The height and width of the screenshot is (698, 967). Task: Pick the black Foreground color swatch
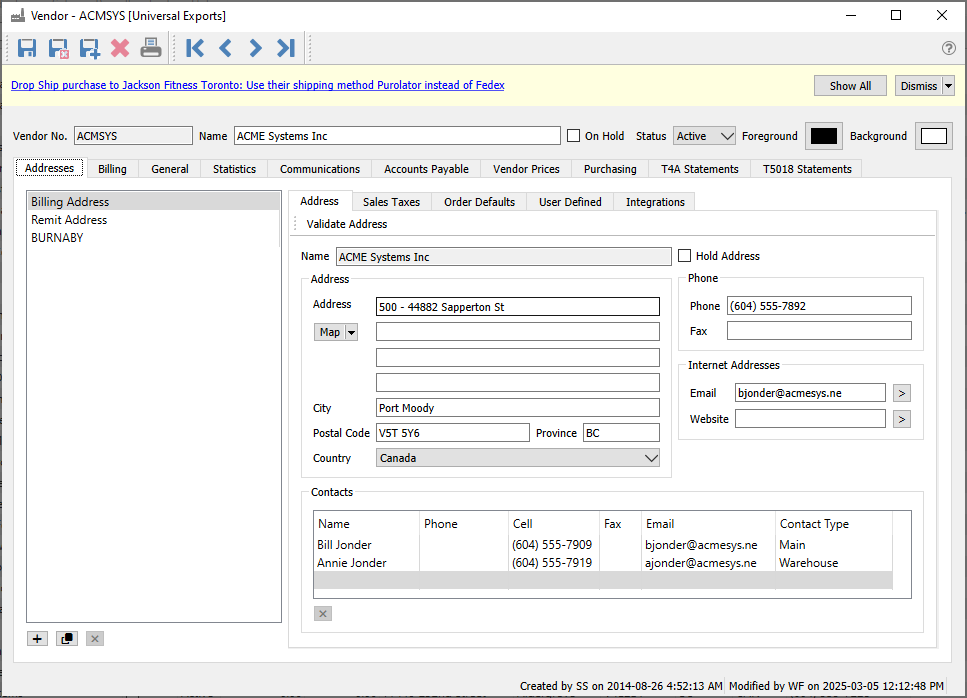pyautogui.click(x=823, y=136)
